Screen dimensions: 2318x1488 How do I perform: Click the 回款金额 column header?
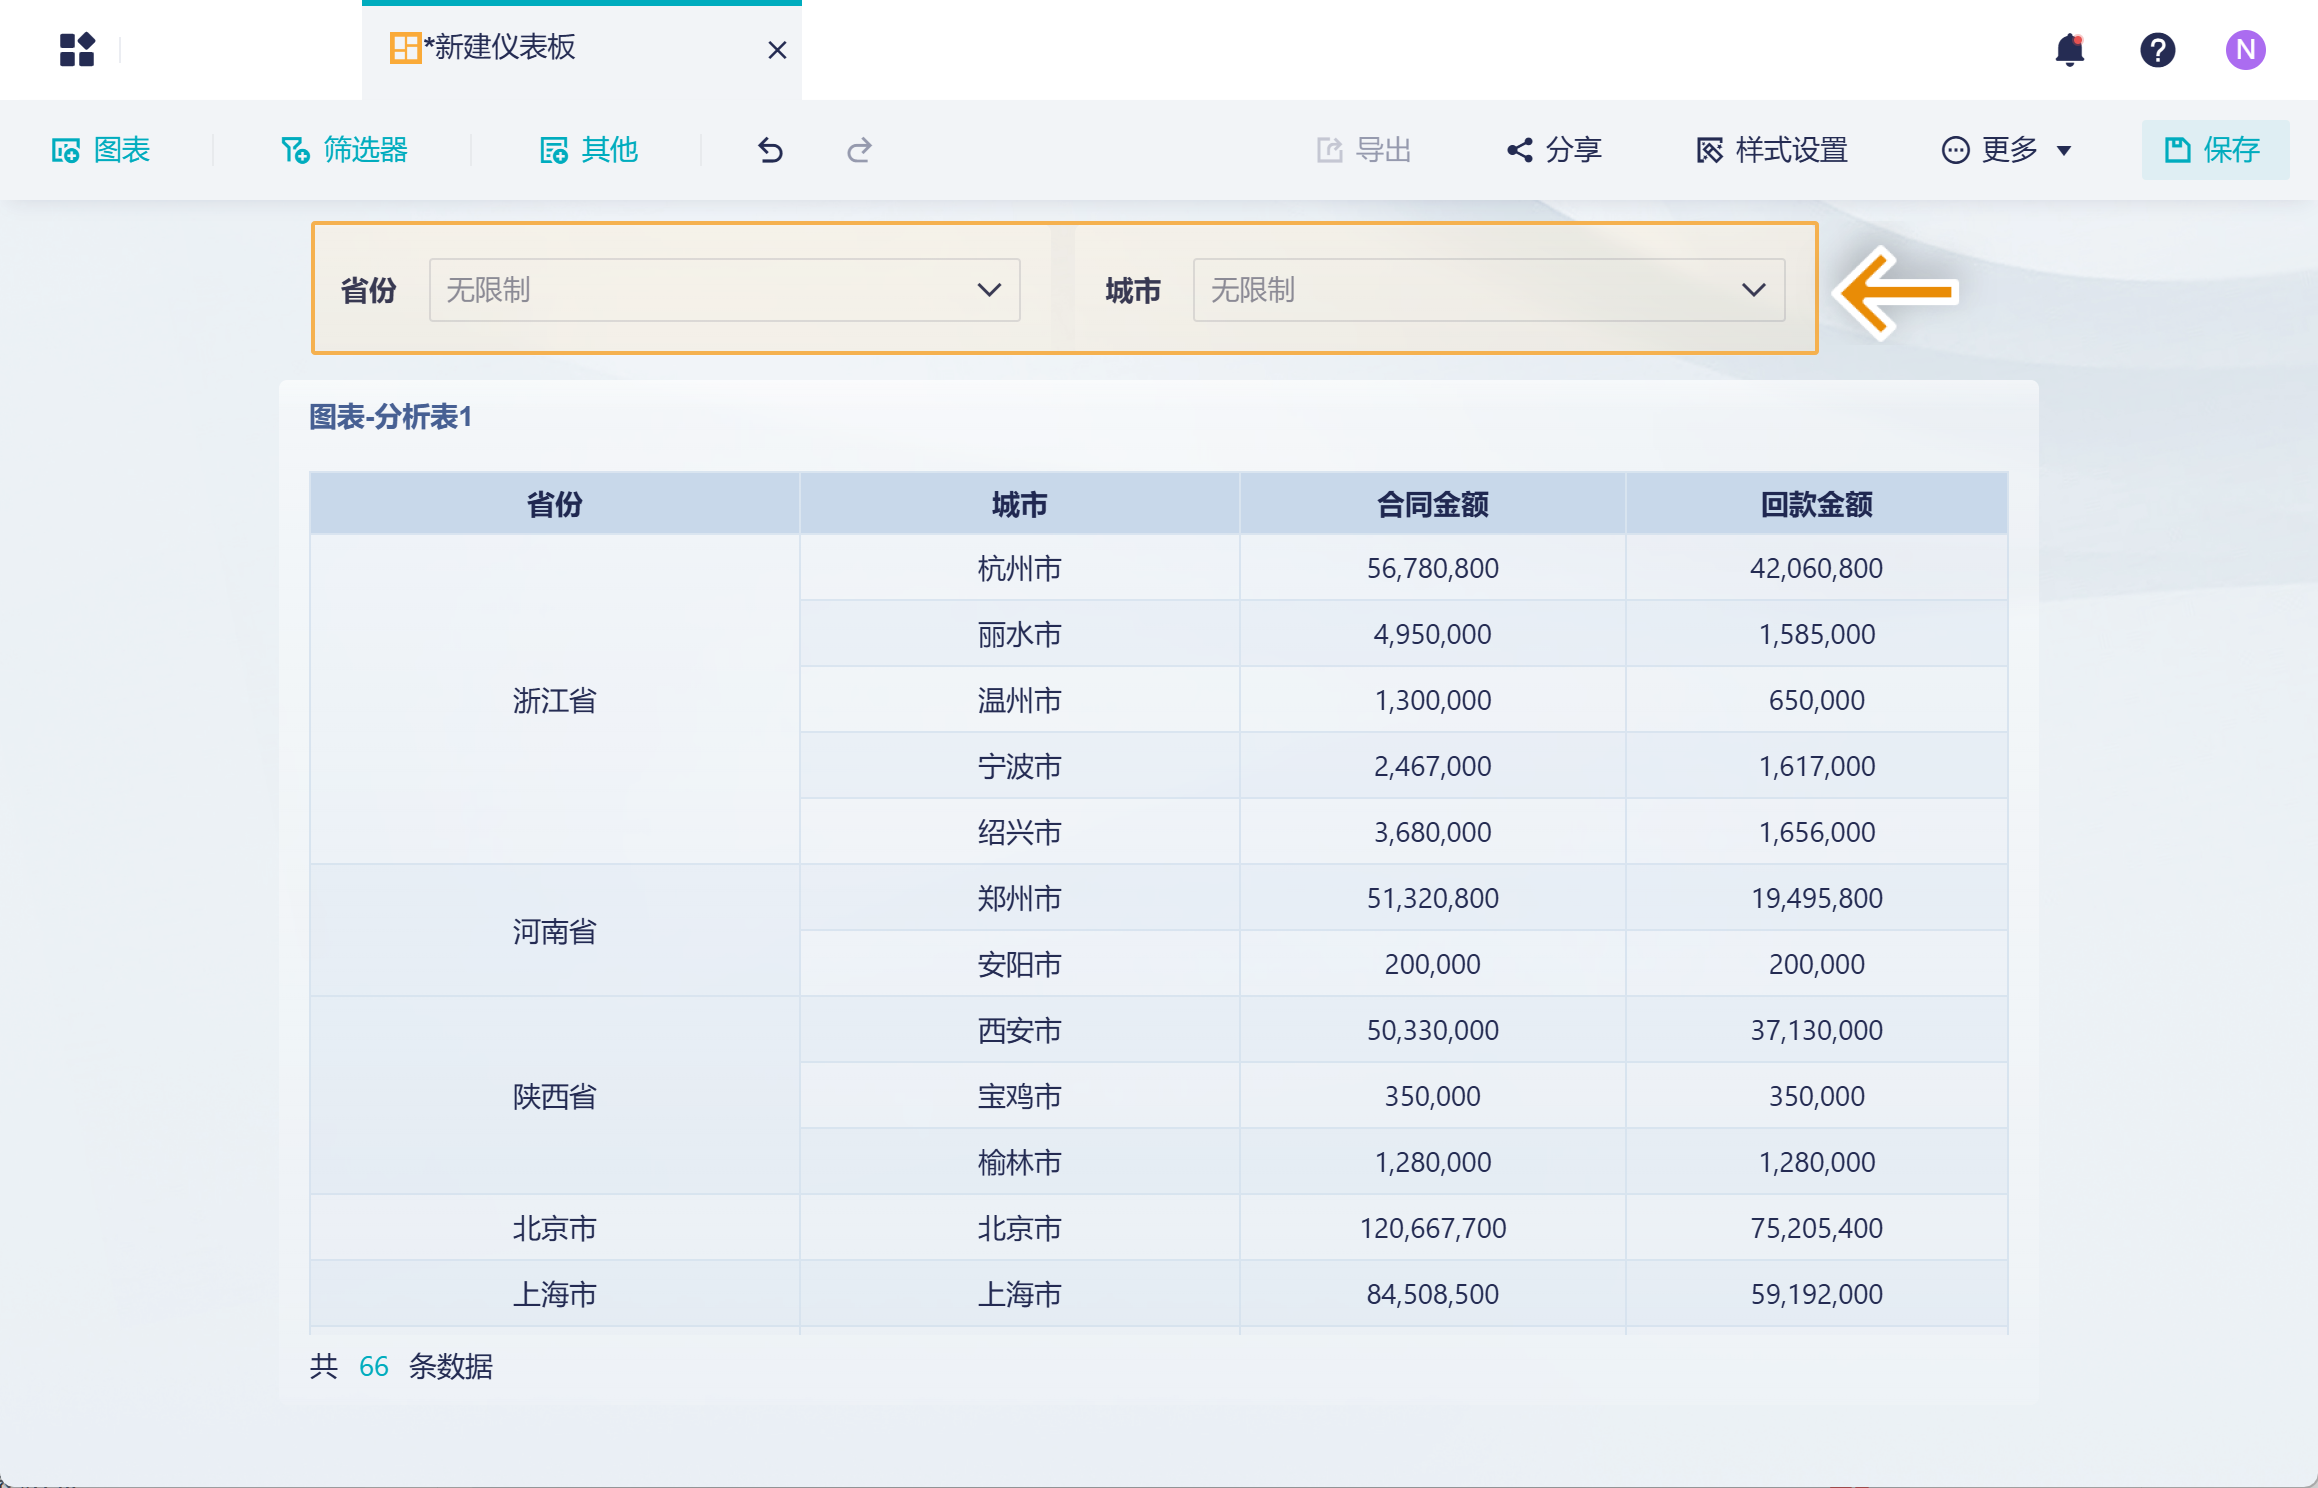(x=1816, y=504)
